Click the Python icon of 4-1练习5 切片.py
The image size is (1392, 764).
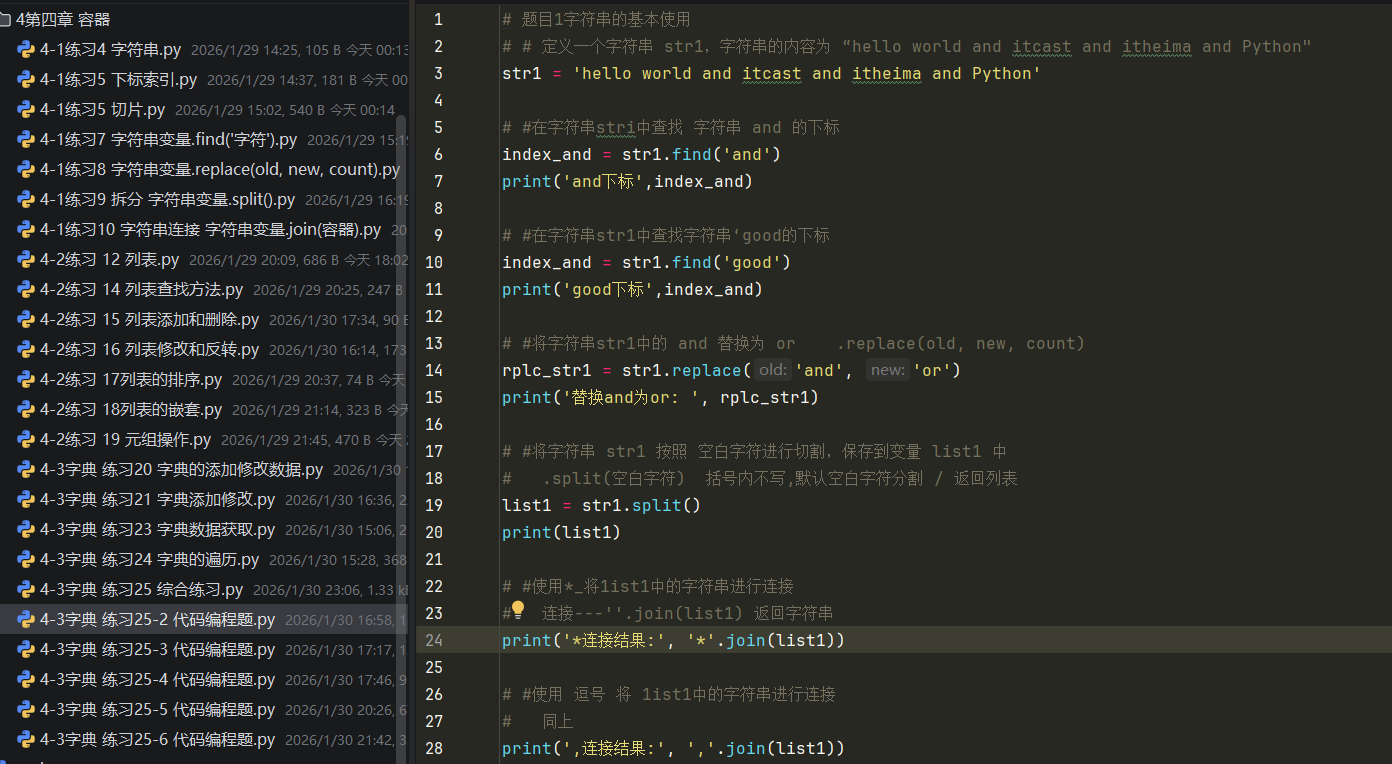coord(26,109)
